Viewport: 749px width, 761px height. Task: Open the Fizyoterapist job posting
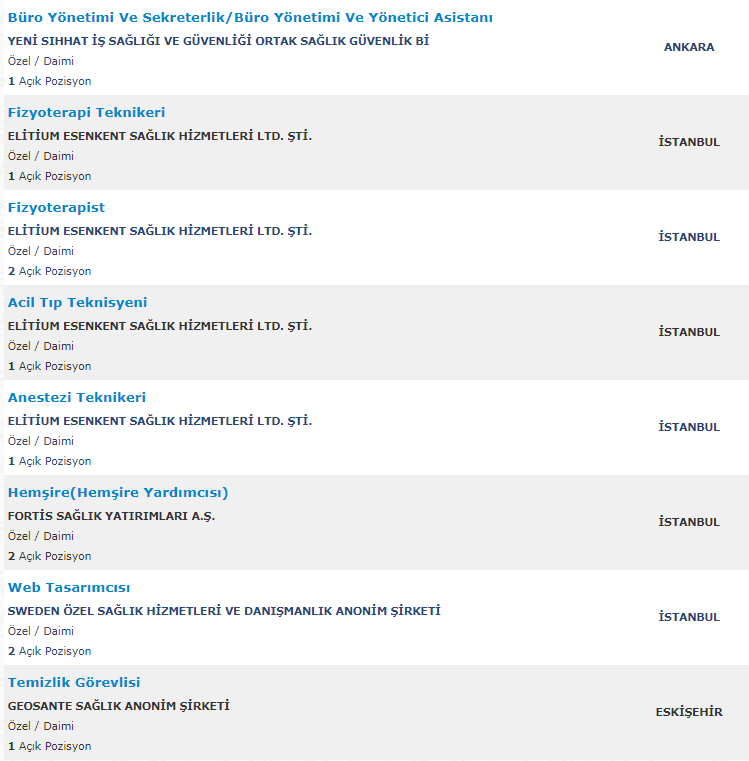pos(56,208)
